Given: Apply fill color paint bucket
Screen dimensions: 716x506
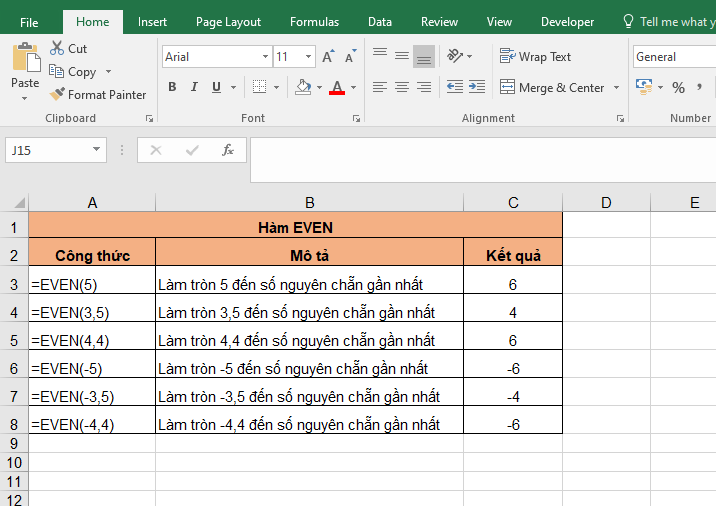Looking at the screenshot, I should tap(303, 87).
